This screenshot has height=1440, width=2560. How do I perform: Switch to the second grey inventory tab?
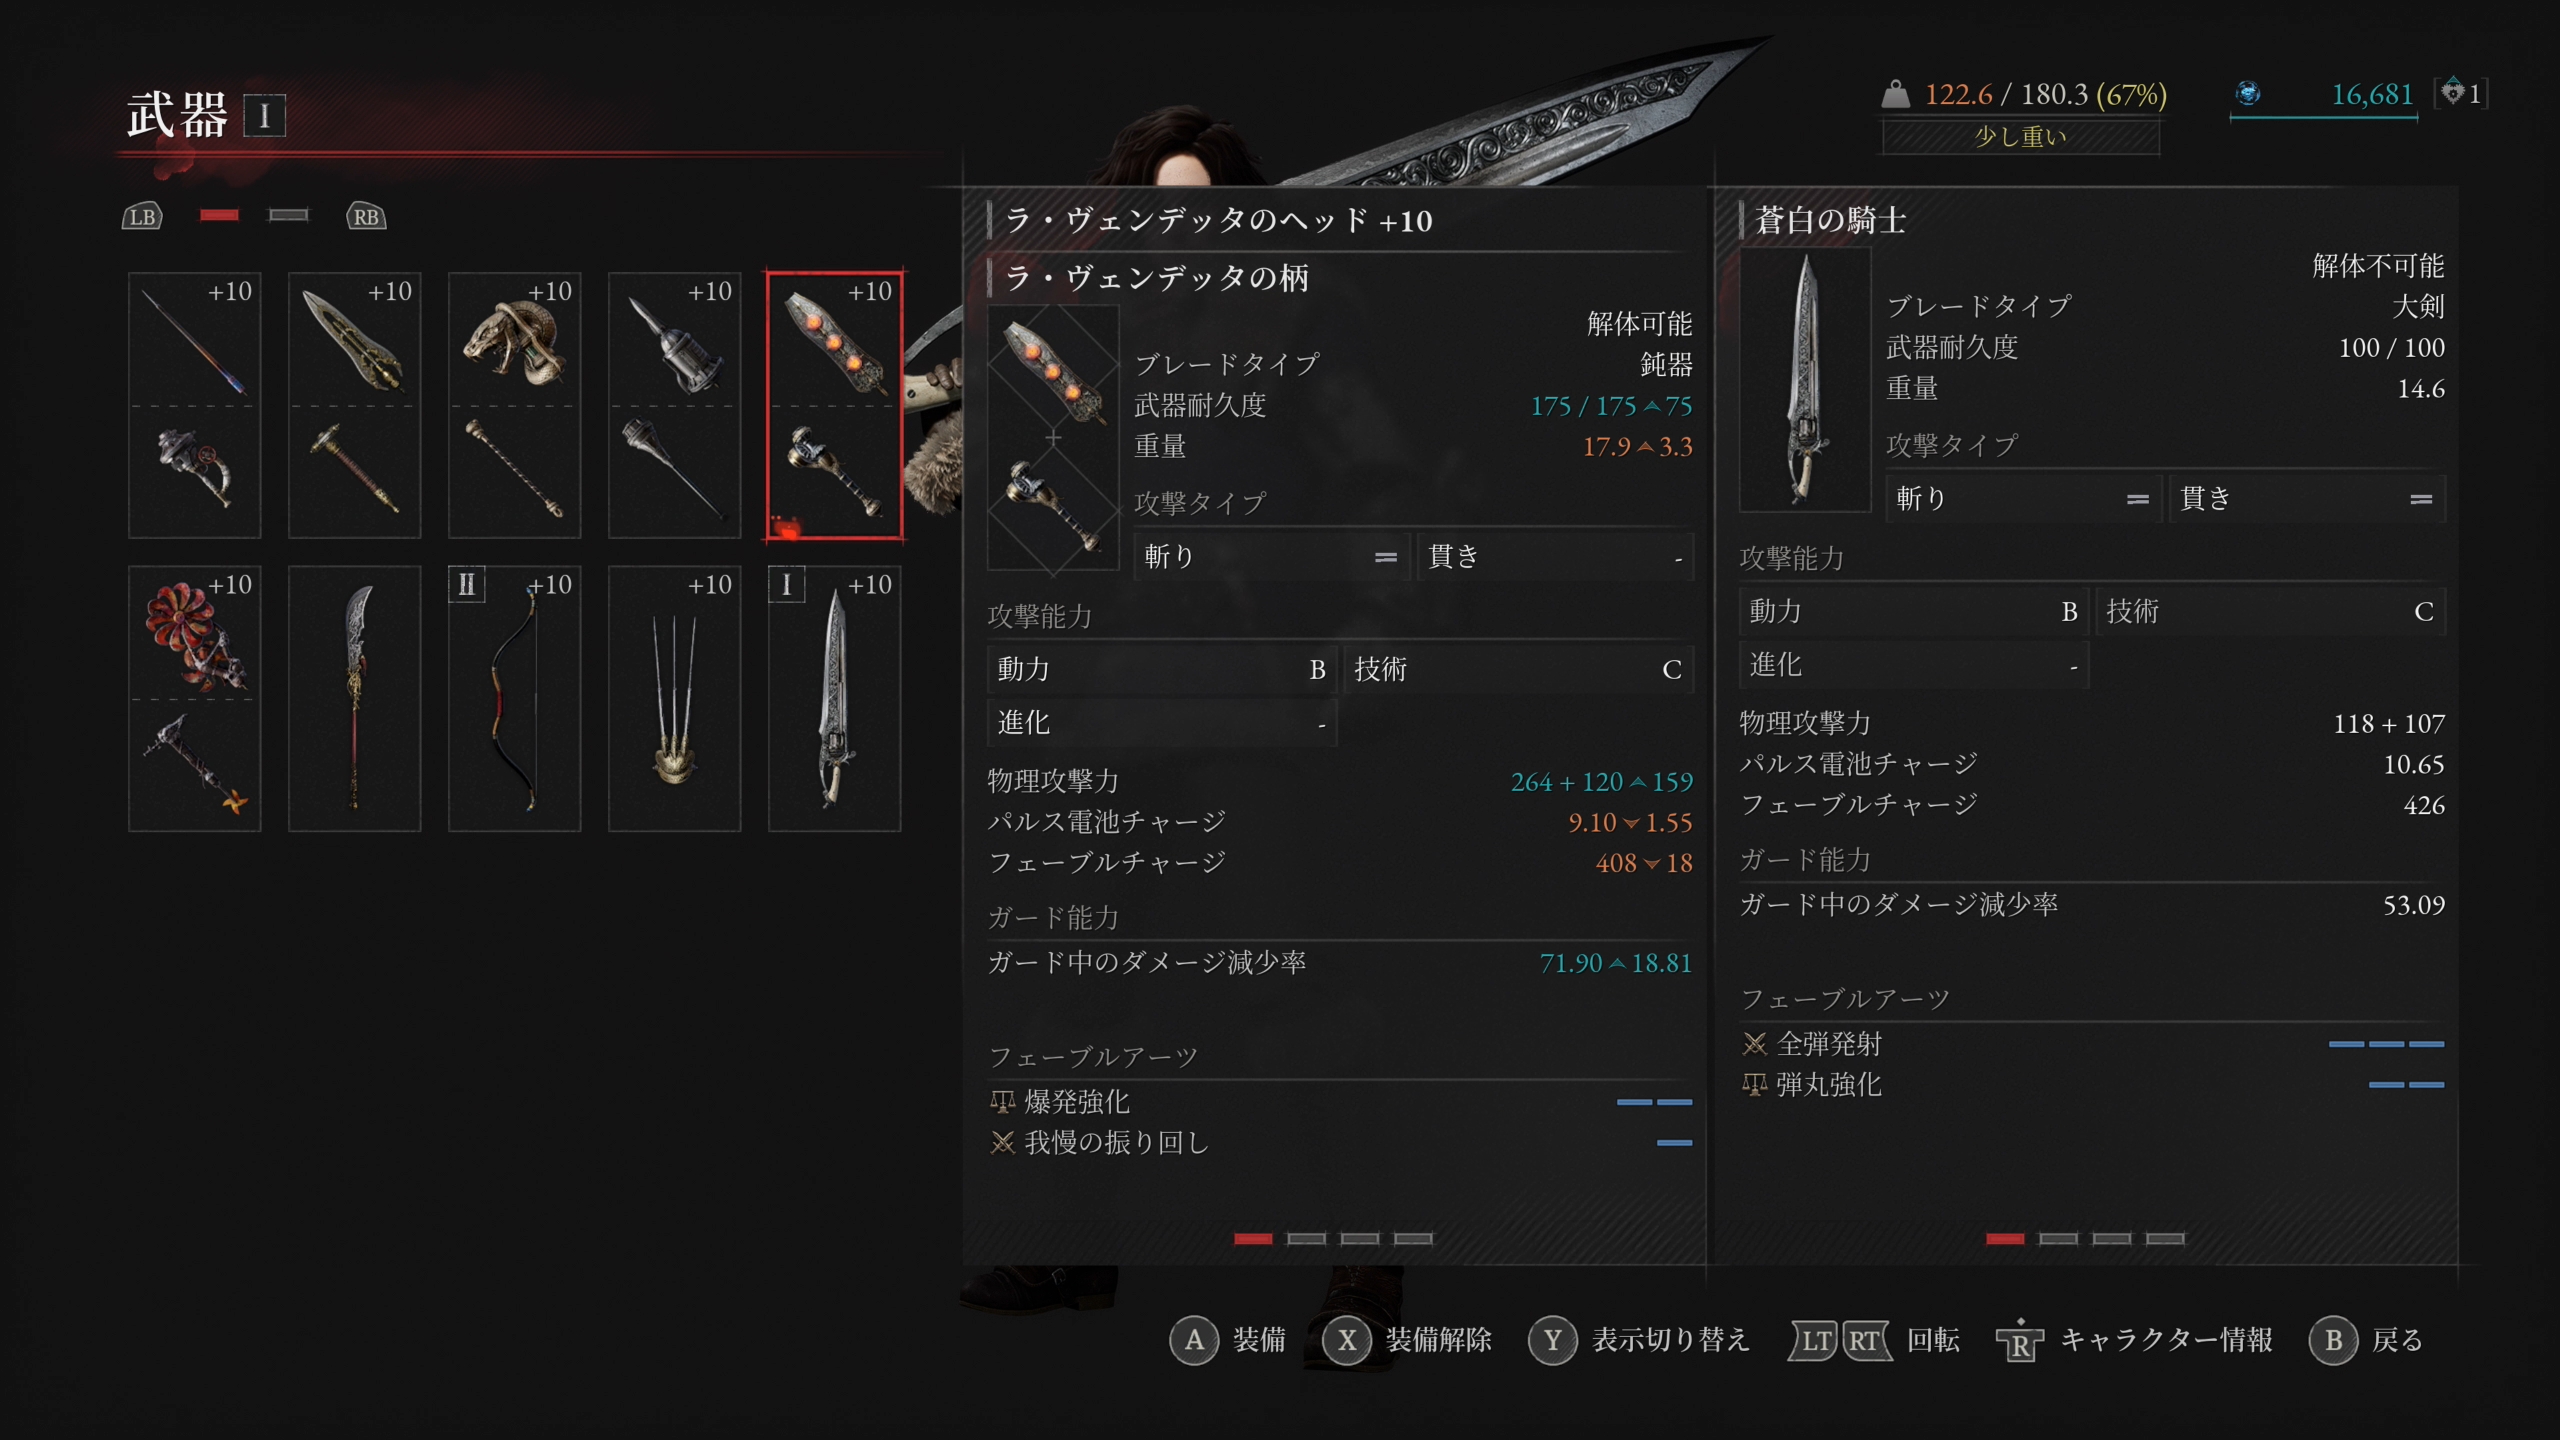(x=289, y=215)
